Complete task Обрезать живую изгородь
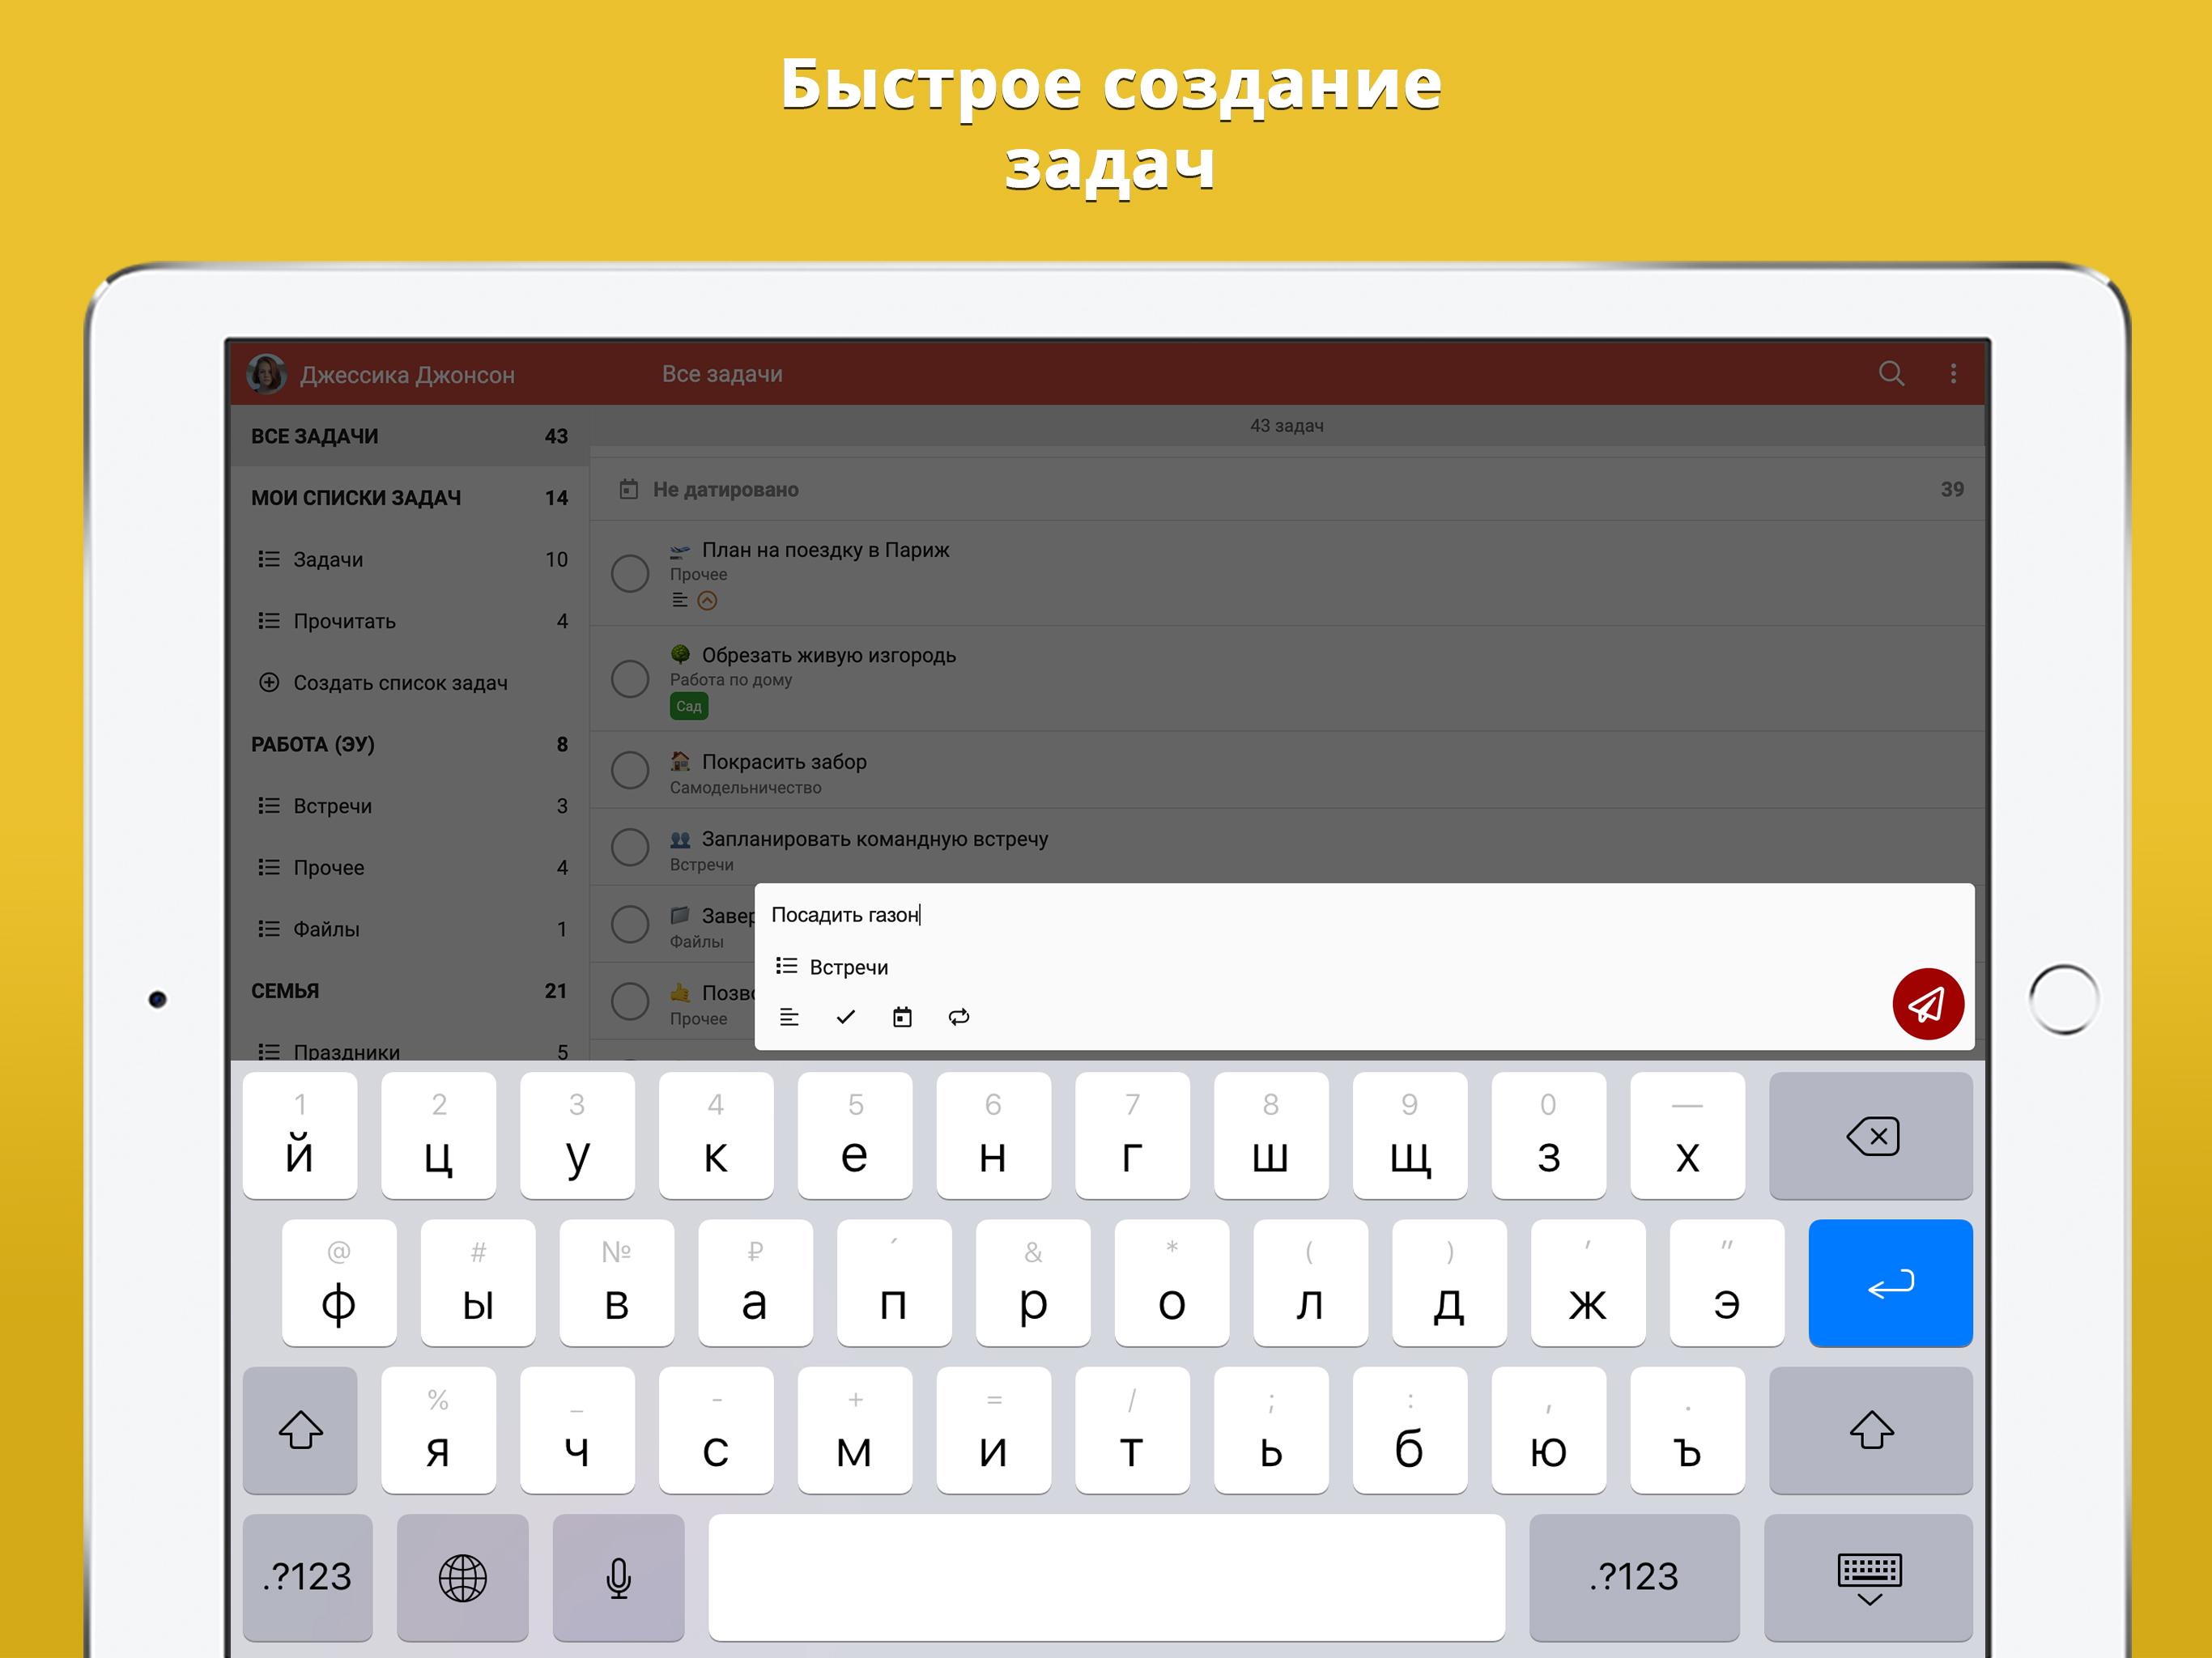This screenshot has width=2212, height=1658. tap(630, 679)
